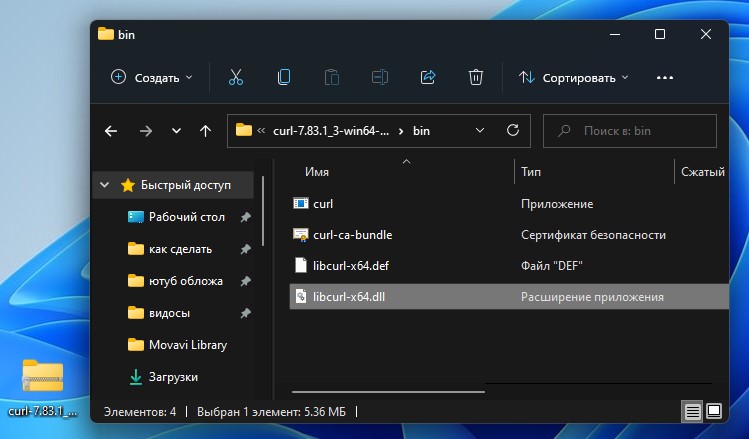Click the Paste clipboard icon
Screen dimensions: 749x439
(332, 77)
